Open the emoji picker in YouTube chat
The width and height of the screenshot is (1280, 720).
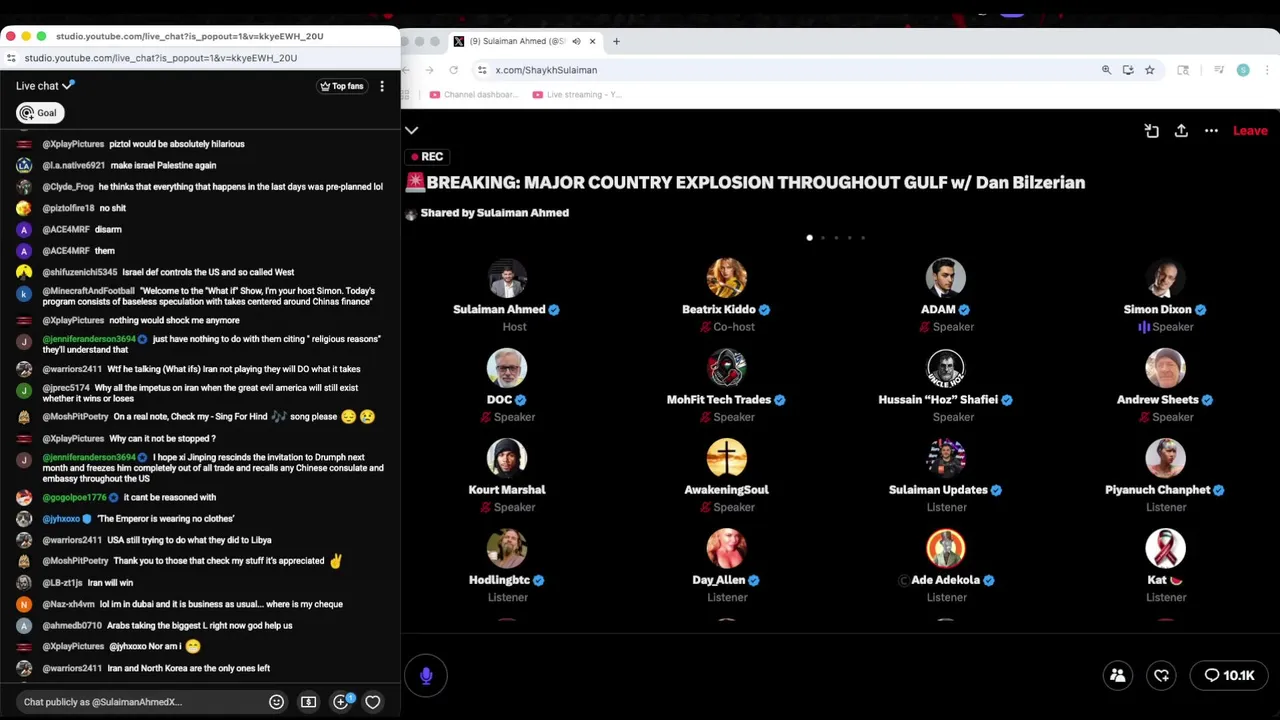(x=277, y=702)
